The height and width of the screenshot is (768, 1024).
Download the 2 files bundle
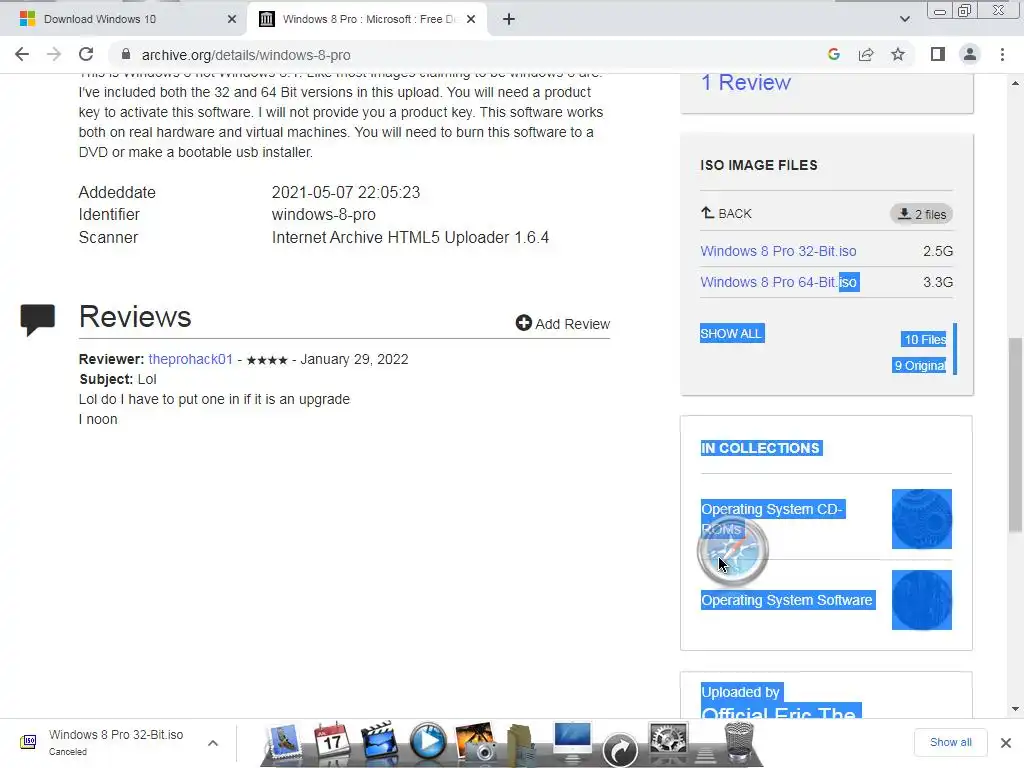(921, 214)
